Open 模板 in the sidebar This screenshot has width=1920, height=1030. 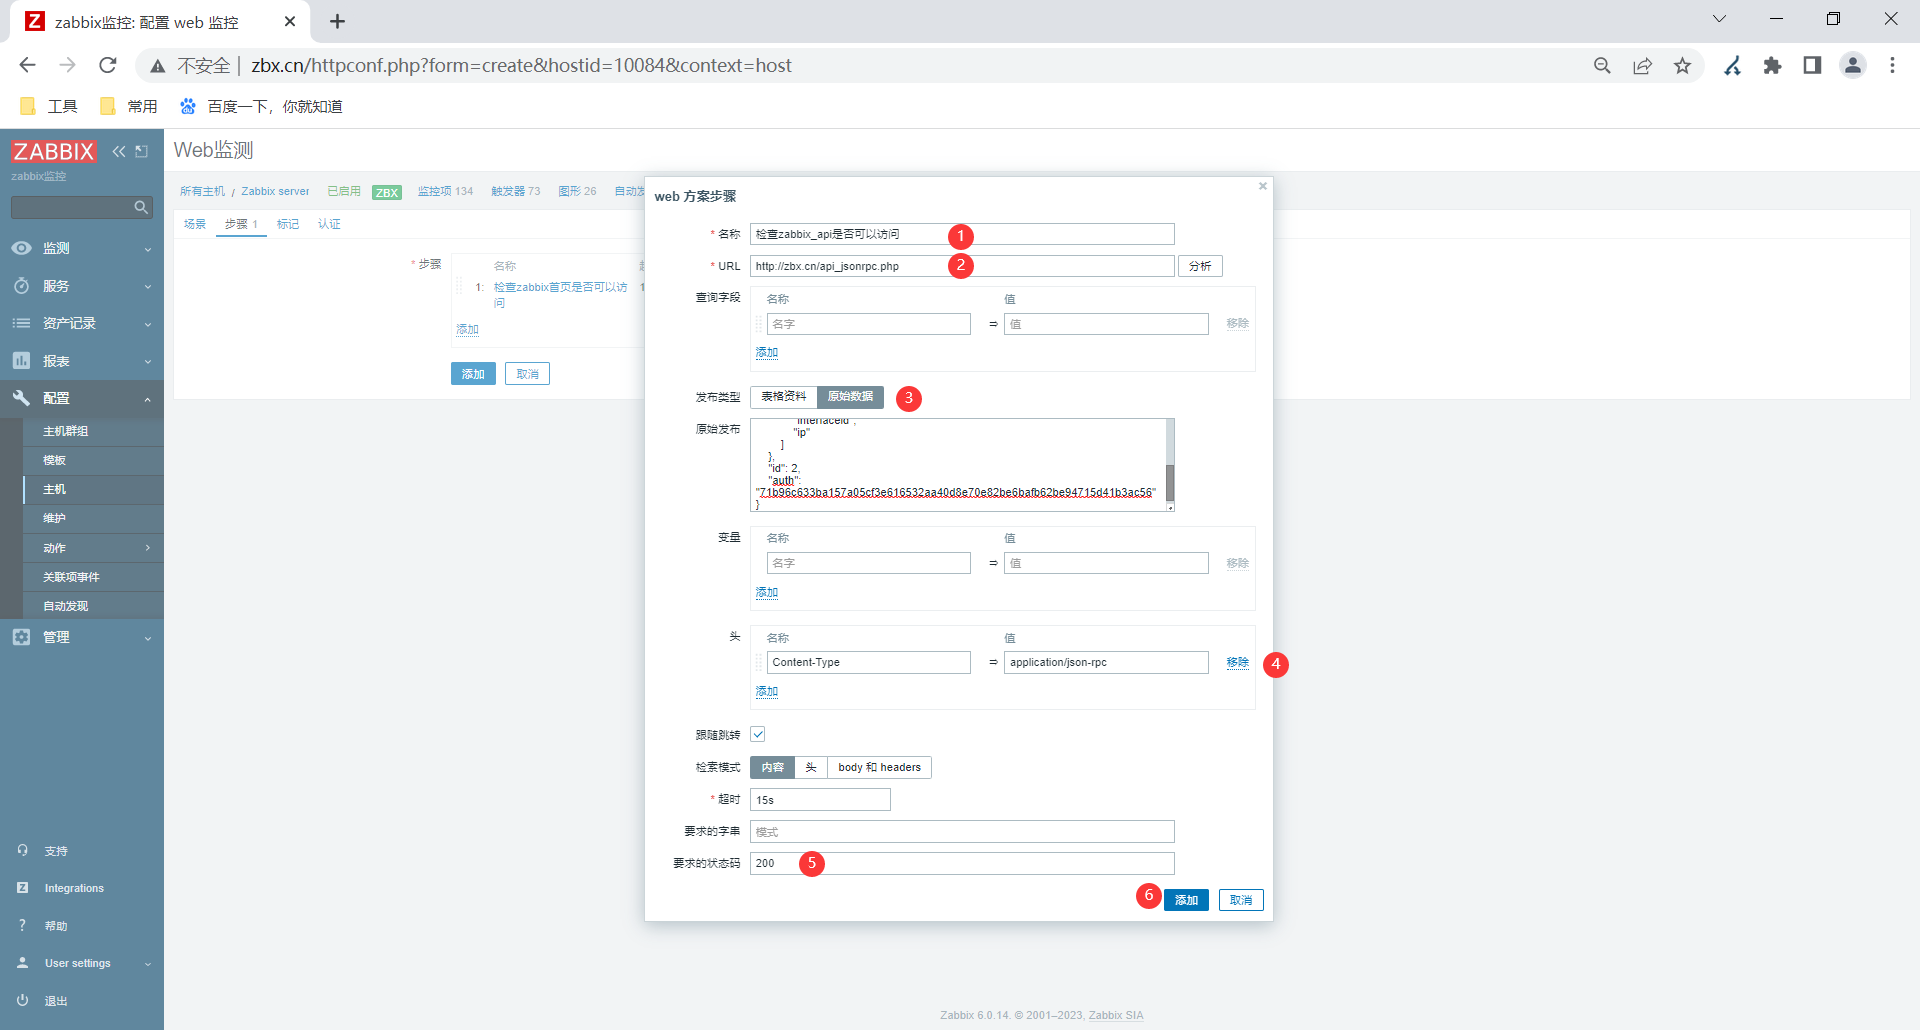55,460
